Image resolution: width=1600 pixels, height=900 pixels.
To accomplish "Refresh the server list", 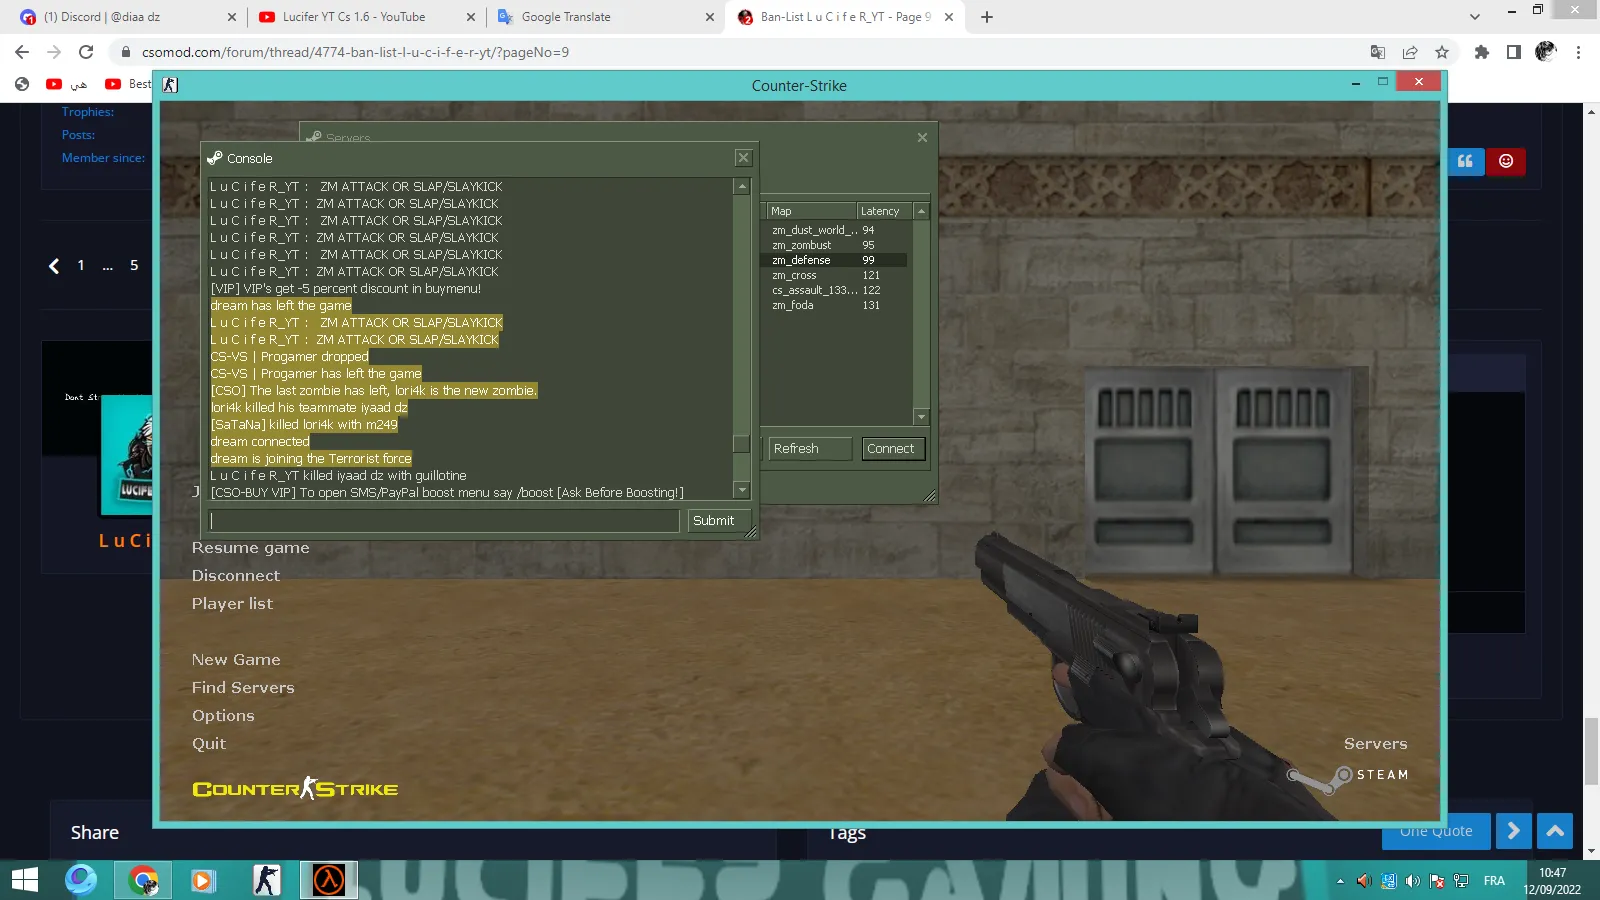I will 808,449.
